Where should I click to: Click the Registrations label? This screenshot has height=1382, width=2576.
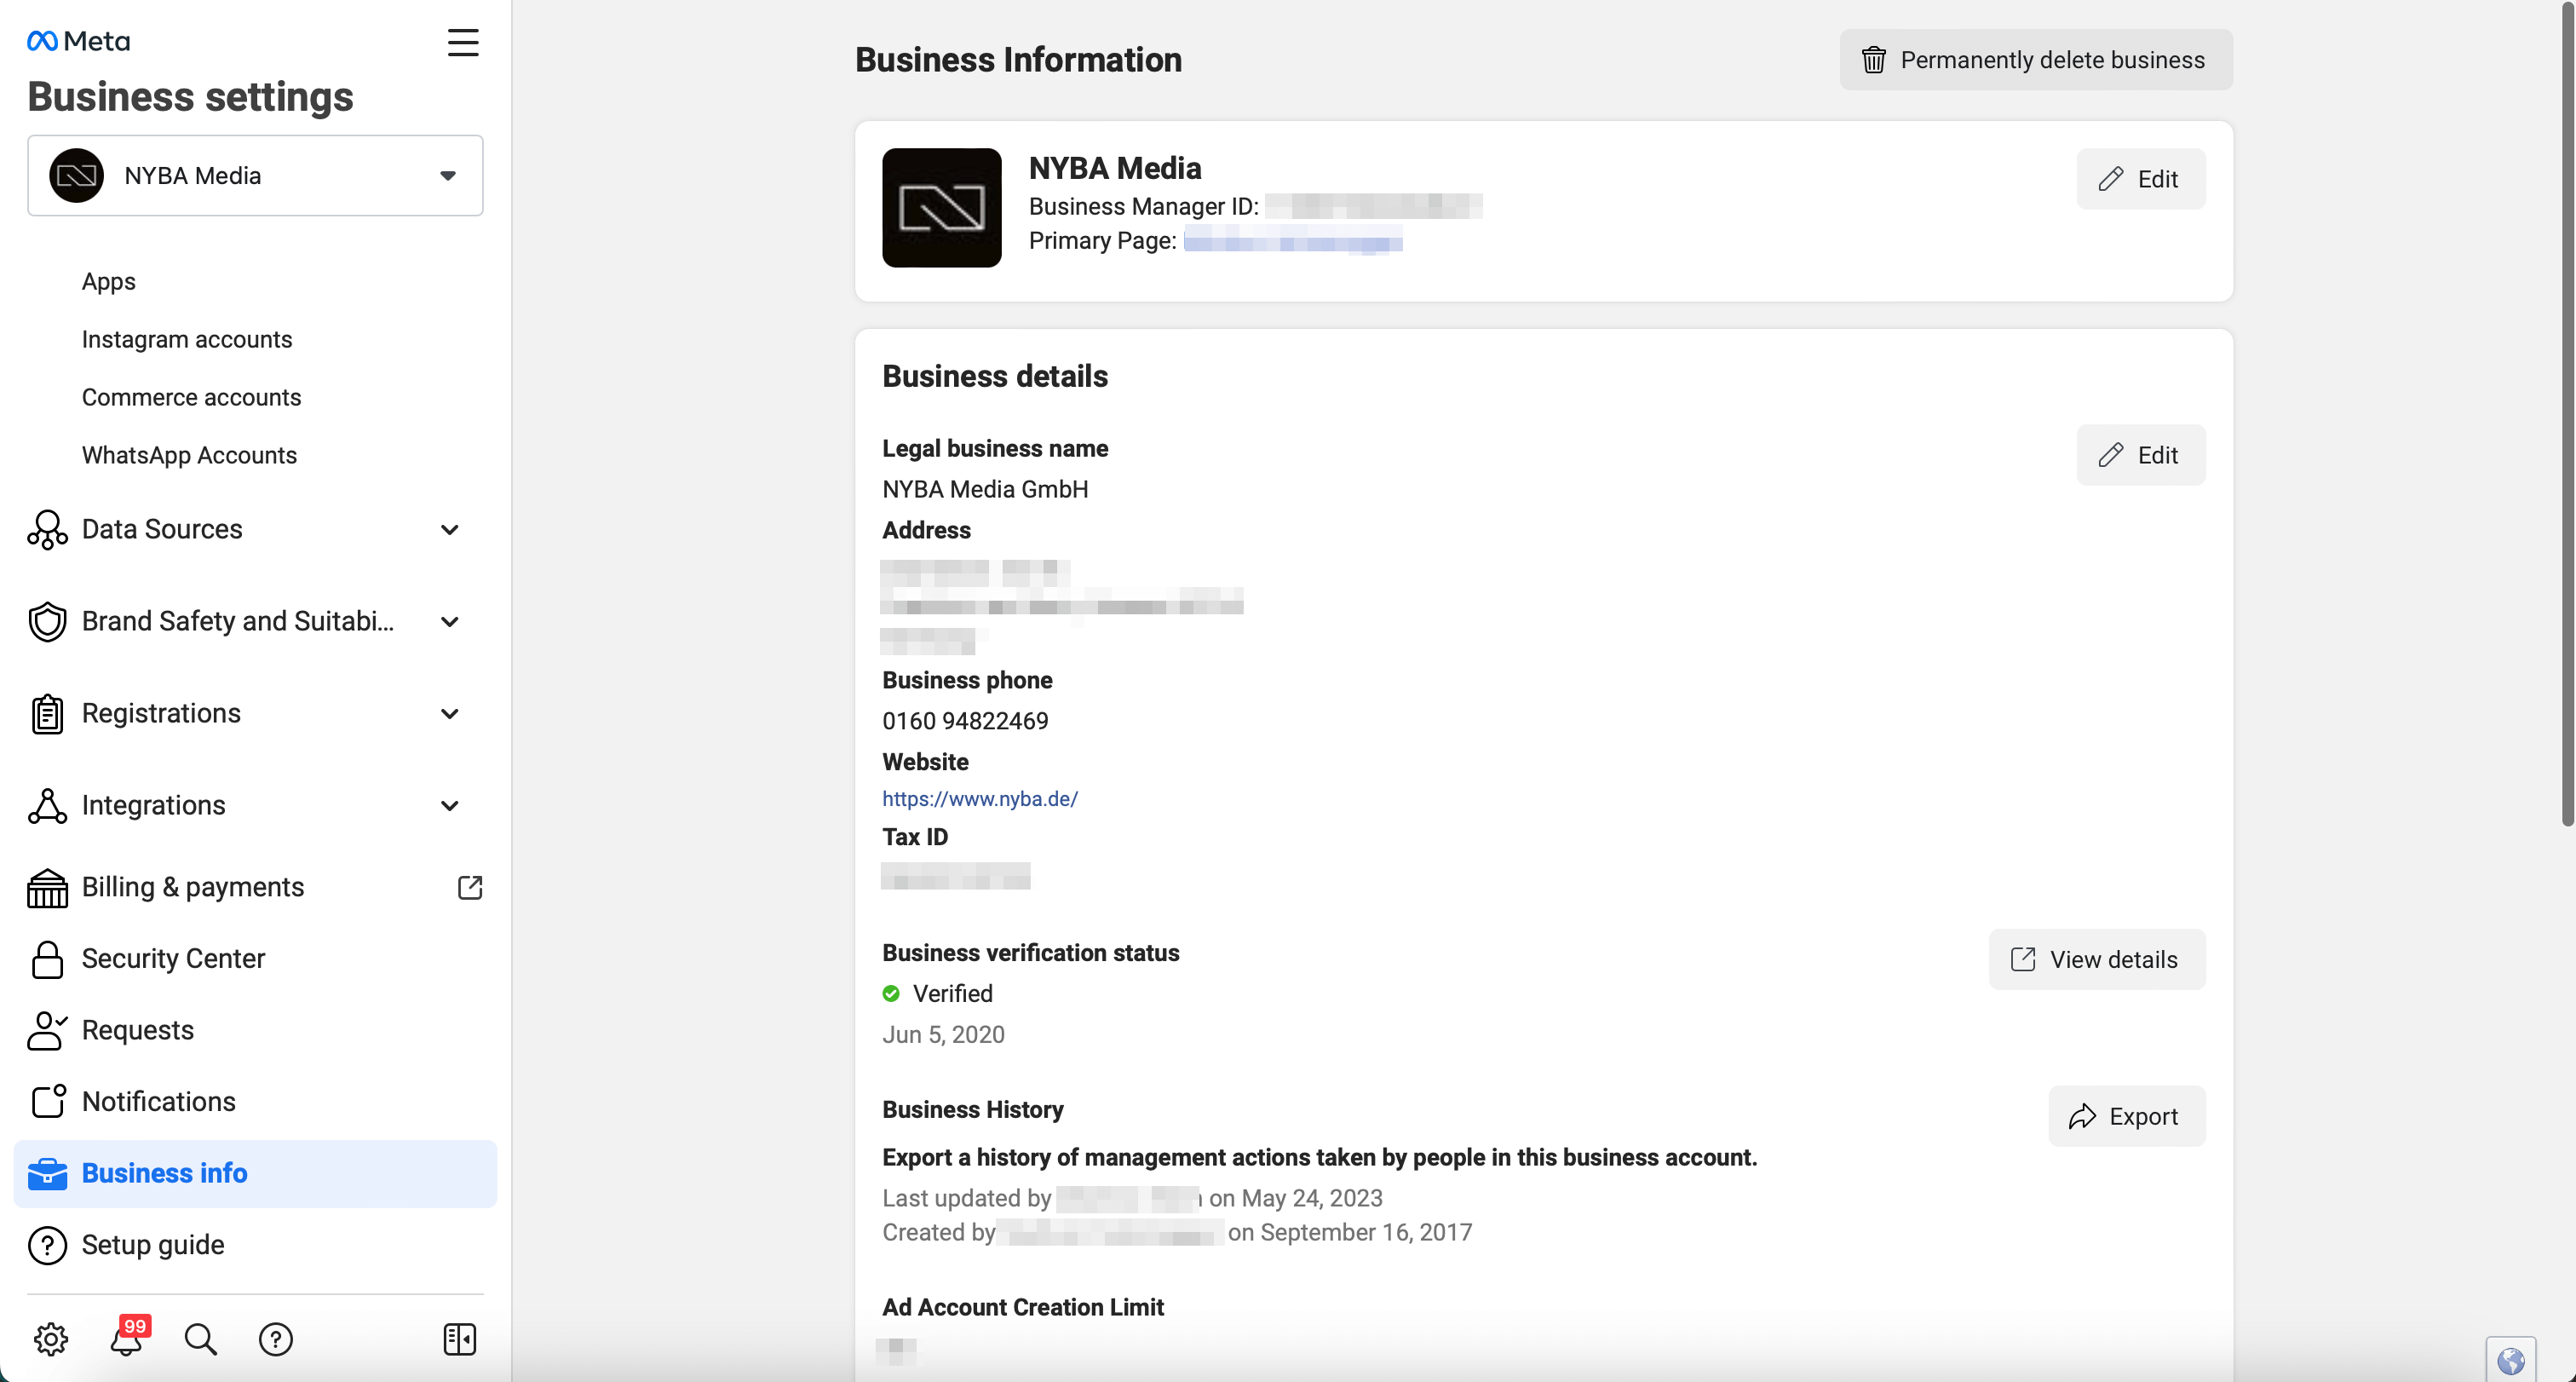click(x=161, y=714)
